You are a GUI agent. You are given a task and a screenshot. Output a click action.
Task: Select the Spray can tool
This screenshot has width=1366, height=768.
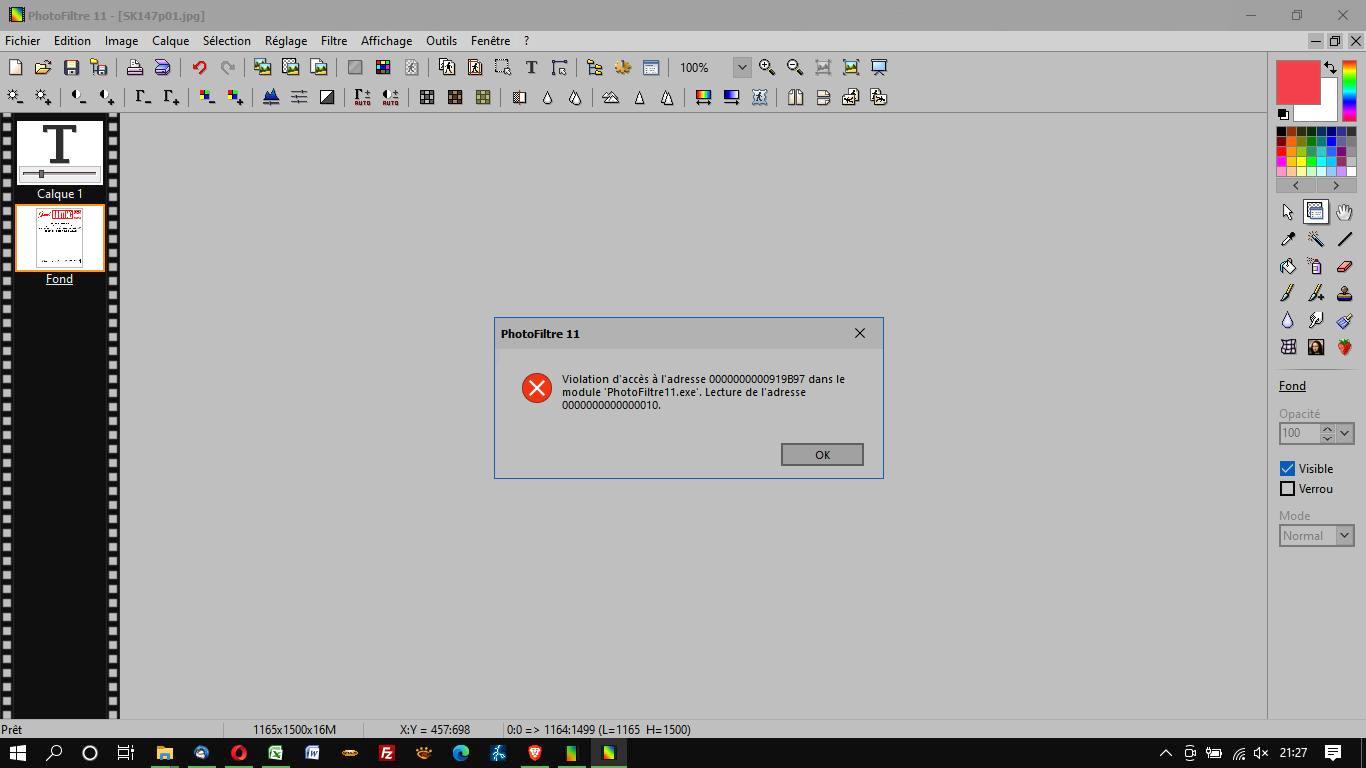pyautogui.click(x=1316, y=266)
